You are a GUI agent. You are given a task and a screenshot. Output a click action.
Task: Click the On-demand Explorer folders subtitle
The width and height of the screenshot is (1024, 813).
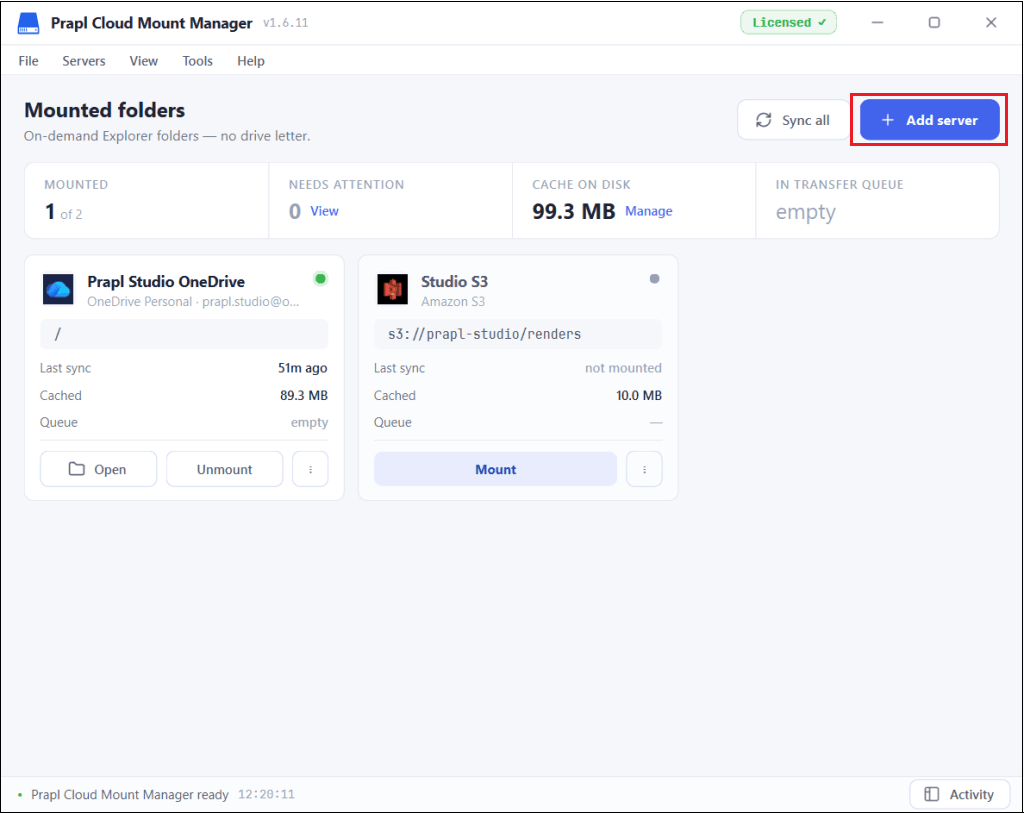coord(167,136)
